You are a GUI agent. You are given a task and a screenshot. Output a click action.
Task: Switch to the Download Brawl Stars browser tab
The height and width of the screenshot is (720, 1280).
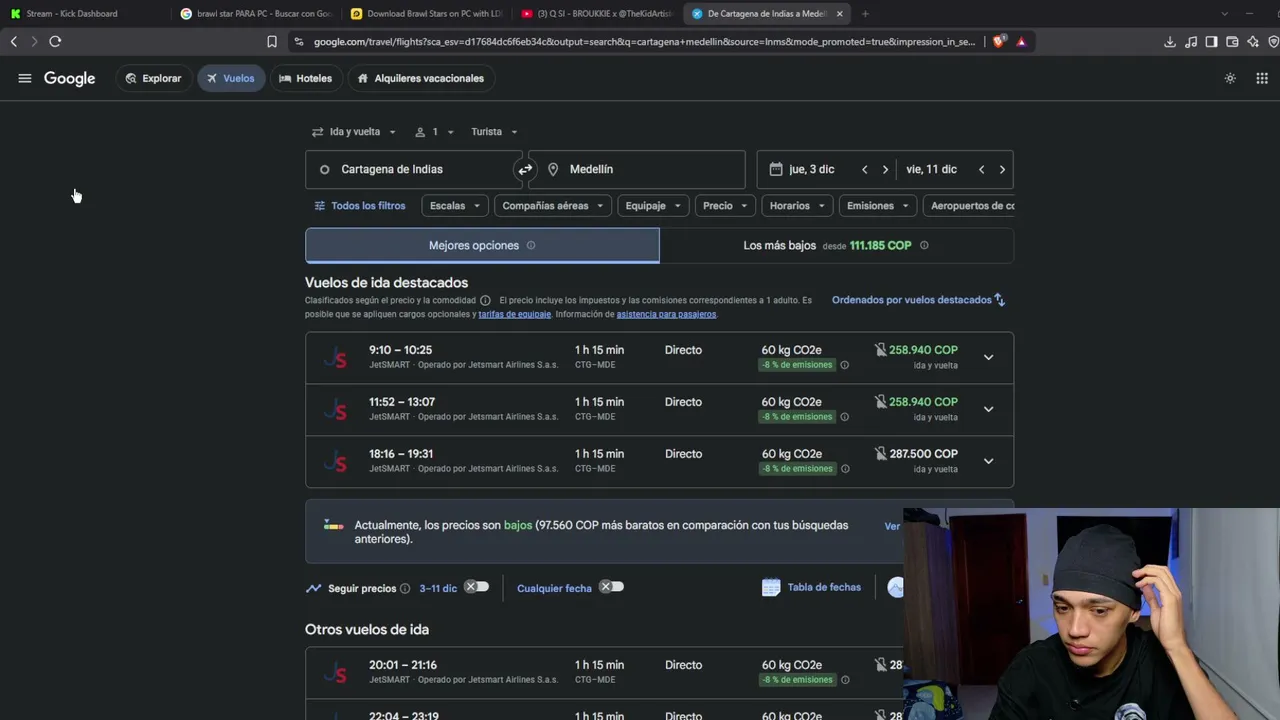(427, 14)
